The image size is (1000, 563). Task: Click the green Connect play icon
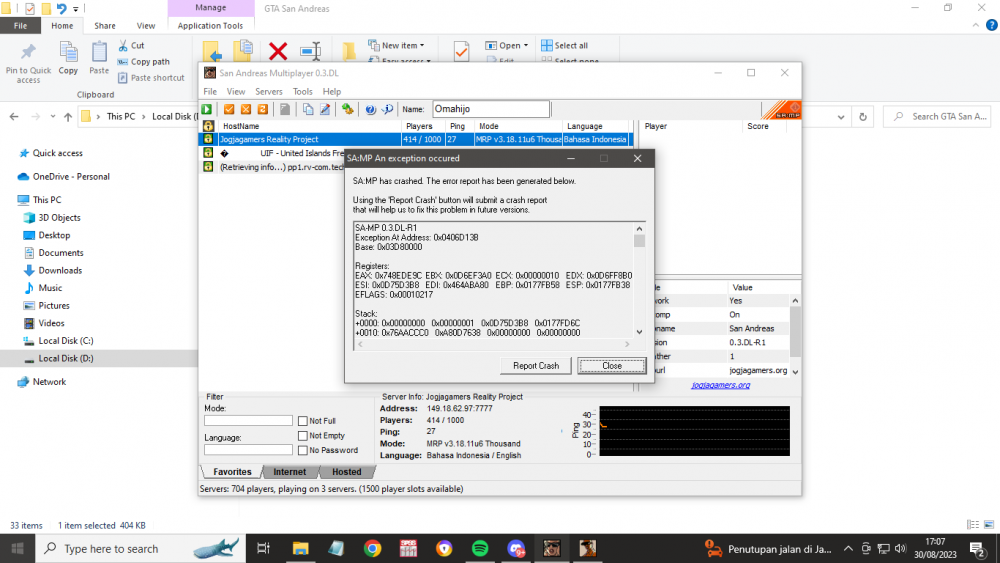(x=207, y=109)
